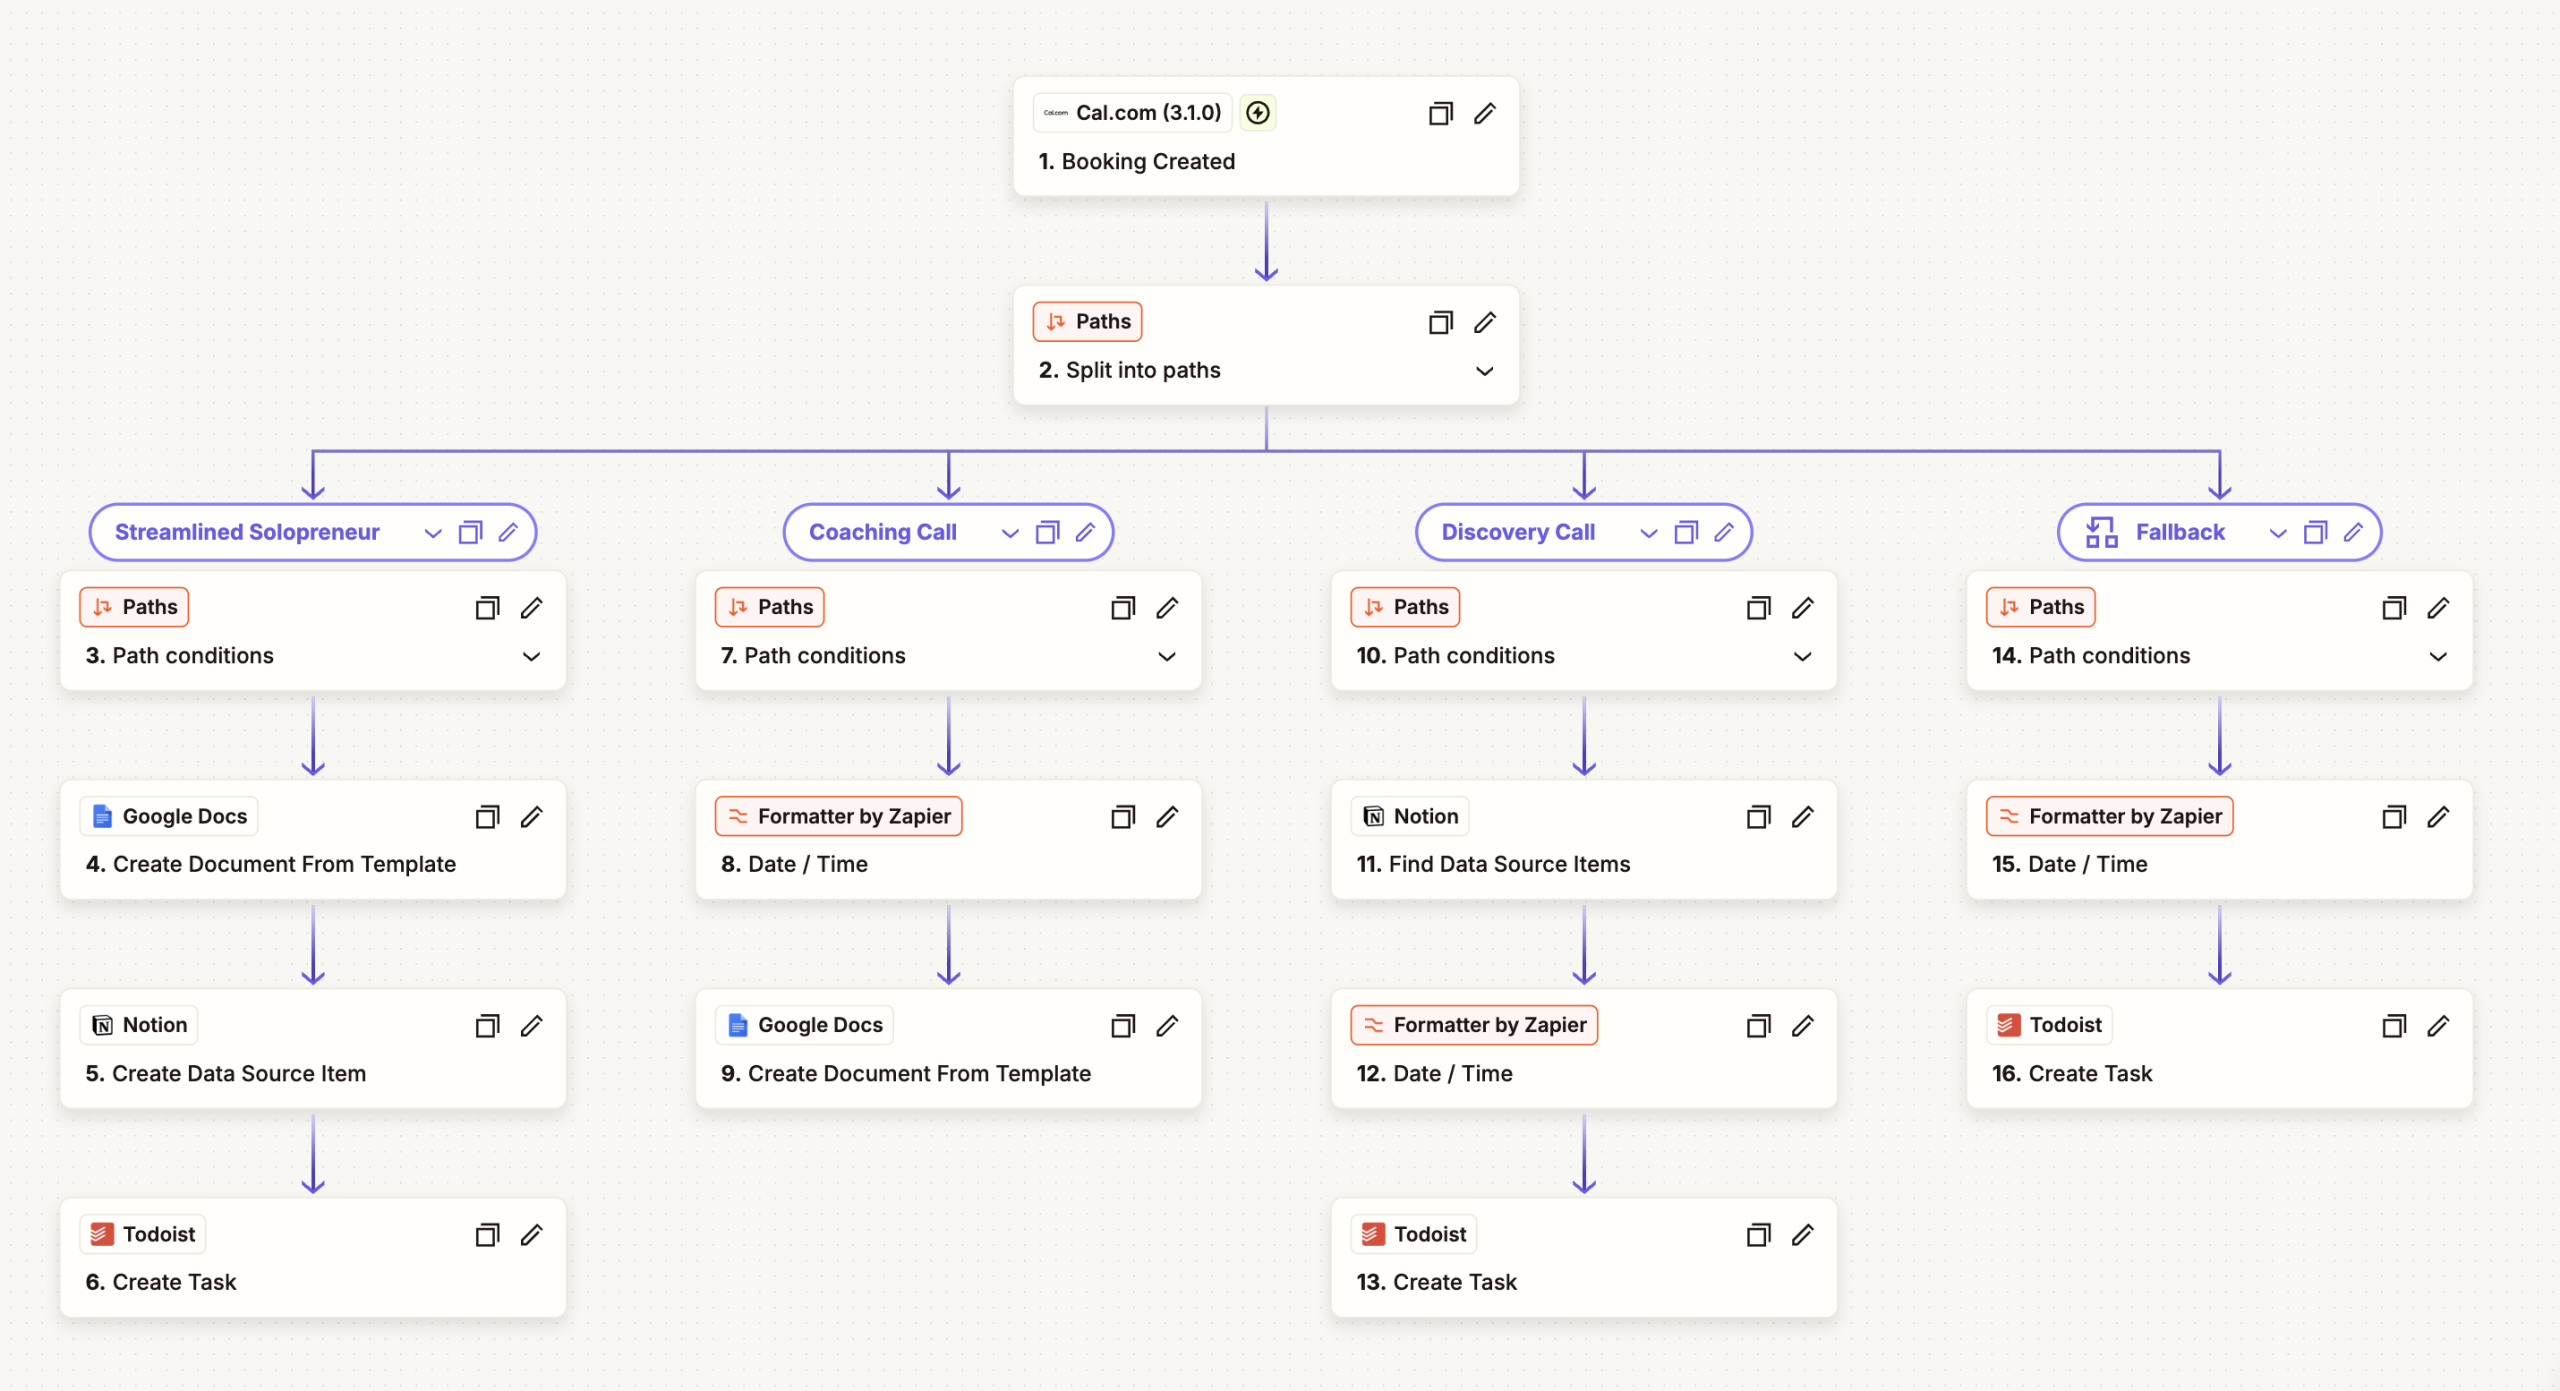Edit step 8 Date / Time
The height and width of the screenshot is (1391, 2560).
(x=1167, y=817)
